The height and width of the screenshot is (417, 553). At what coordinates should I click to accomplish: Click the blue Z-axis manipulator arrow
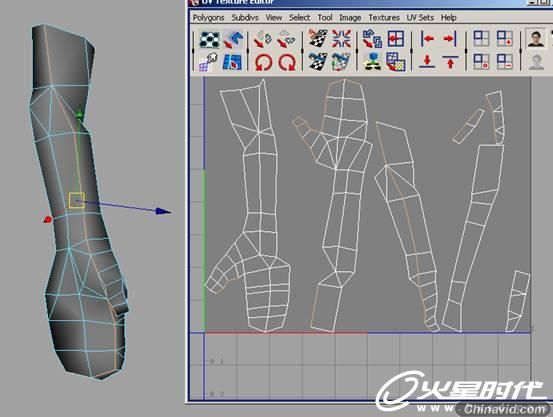[x=163, y=211]
